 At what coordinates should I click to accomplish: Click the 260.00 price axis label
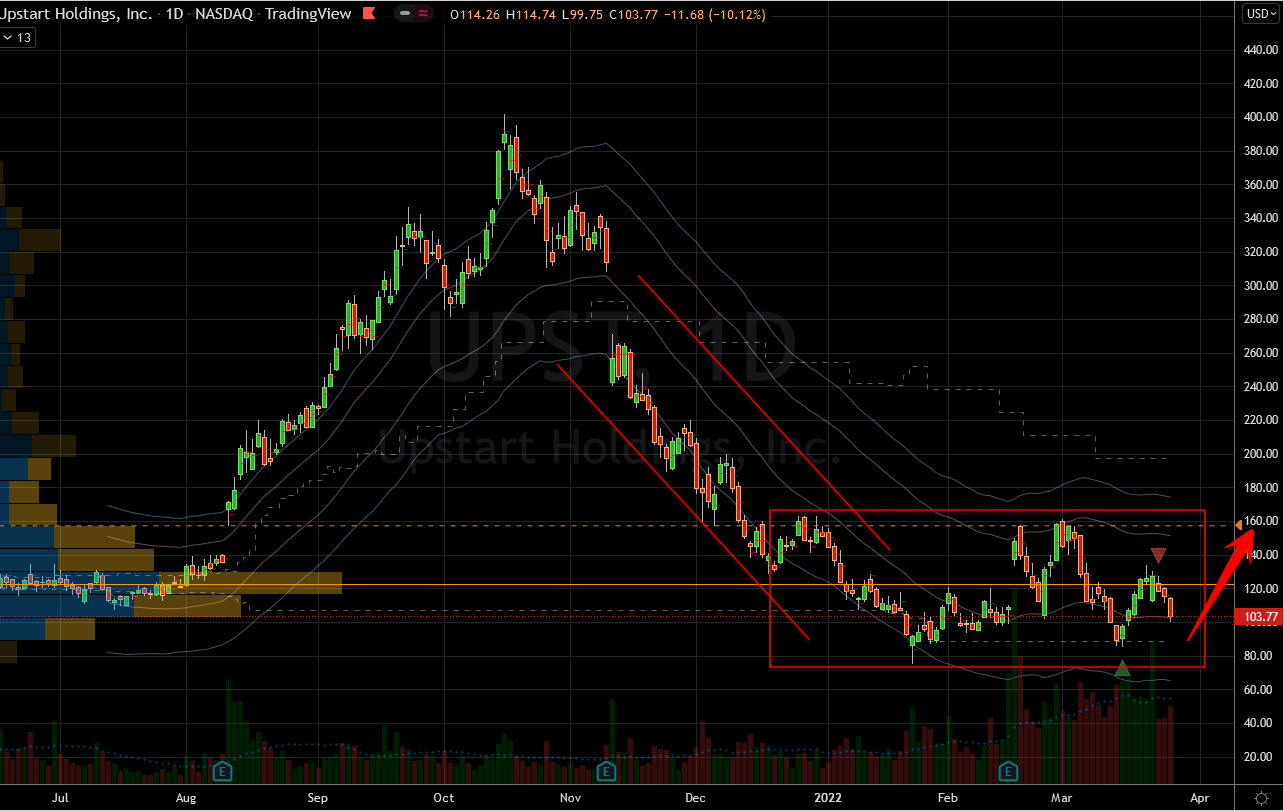[x=1259, y=352]
